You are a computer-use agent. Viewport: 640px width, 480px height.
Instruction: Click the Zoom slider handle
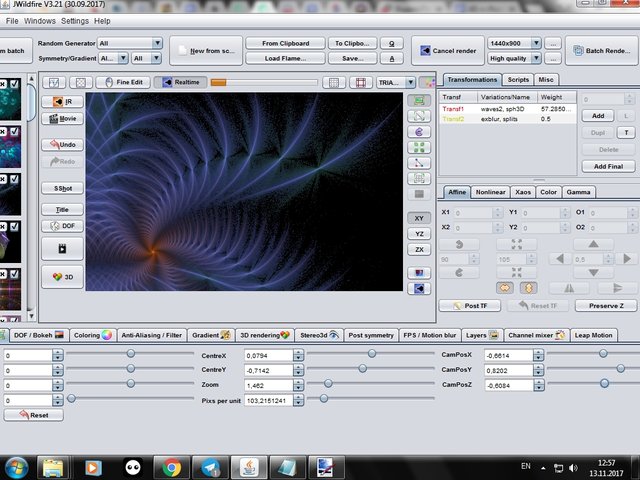click(328, 384)
